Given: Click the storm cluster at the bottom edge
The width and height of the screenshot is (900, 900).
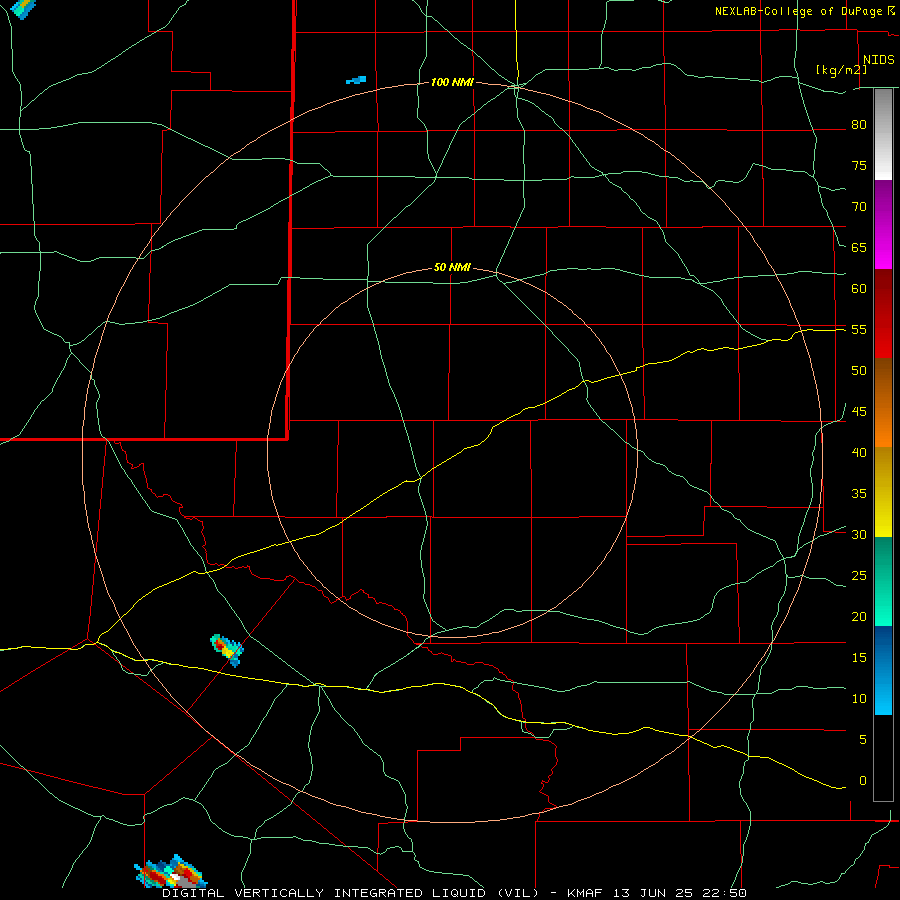Looking at the screenshot, I should 171,872.
